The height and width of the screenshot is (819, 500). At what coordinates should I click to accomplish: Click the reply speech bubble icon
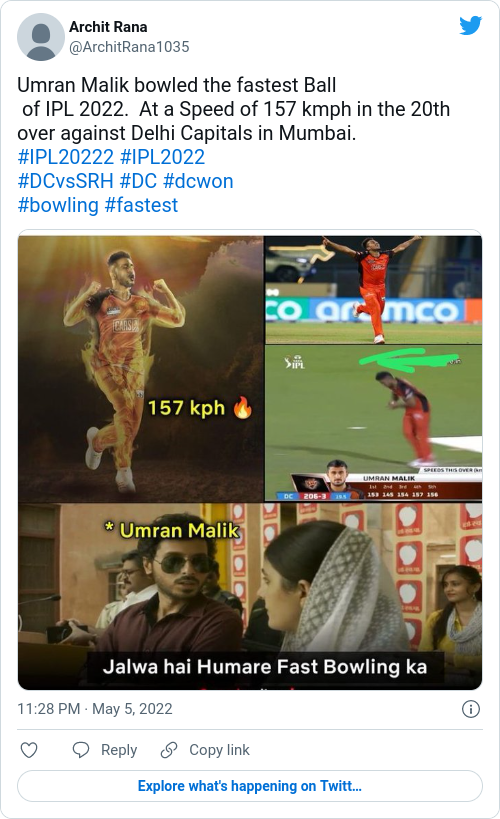tap(80, 750)
